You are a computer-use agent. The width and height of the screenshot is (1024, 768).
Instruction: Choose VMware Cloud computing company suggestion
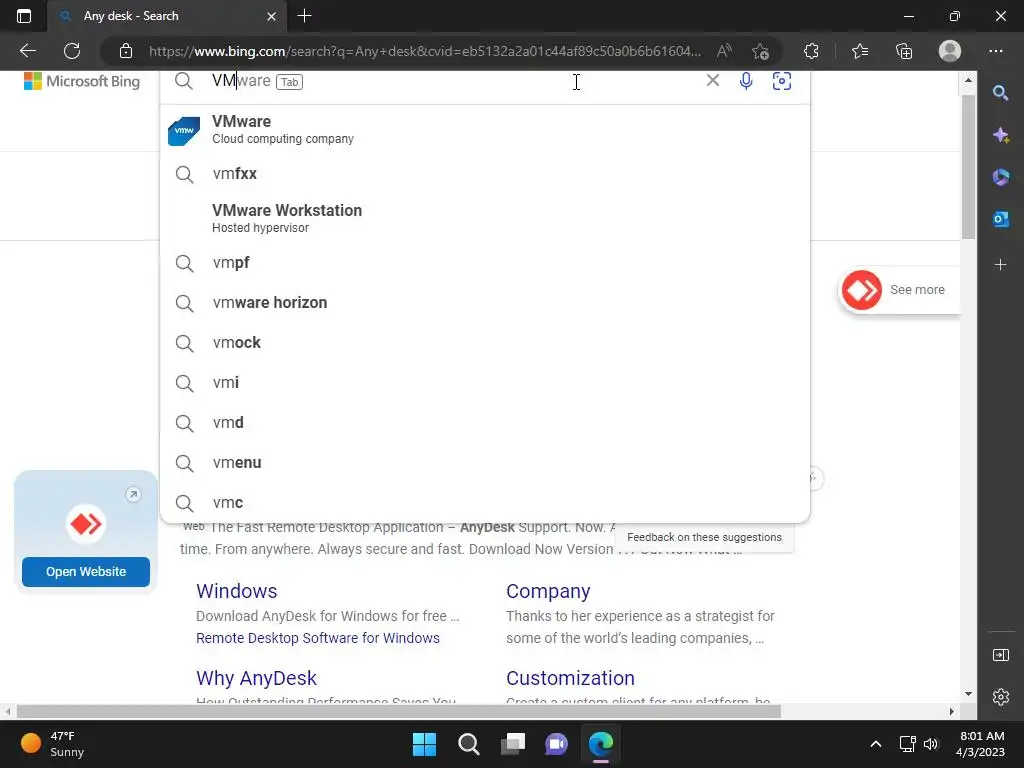coord(485,129)
